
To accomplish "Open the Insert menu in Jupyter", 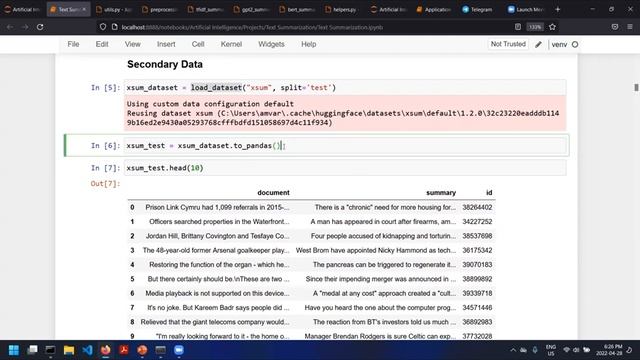I will click(x=166, y=44).
